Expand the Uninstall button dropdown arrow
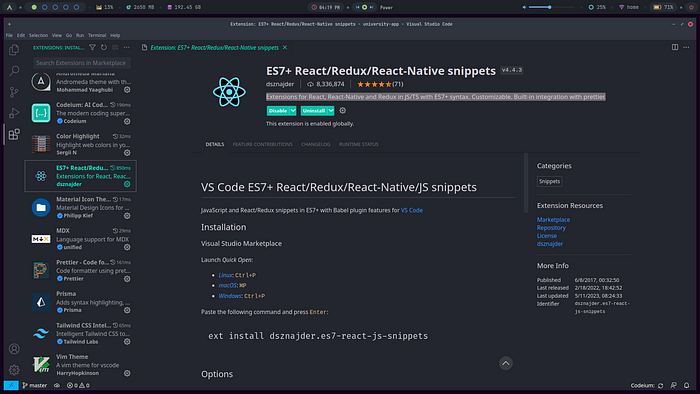 pos(331,111)
